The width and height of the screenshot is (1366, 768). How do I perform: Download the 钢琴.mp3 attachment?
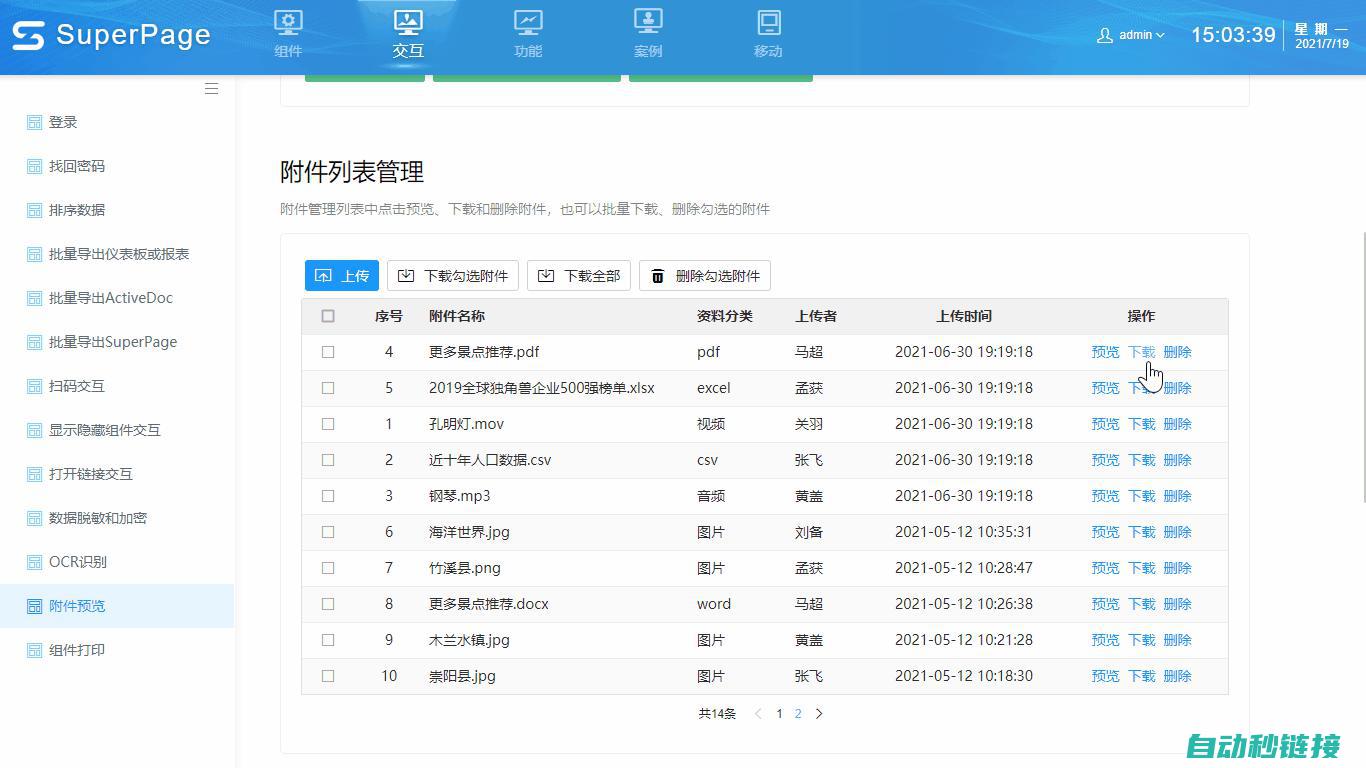[x=1141, y=496]
